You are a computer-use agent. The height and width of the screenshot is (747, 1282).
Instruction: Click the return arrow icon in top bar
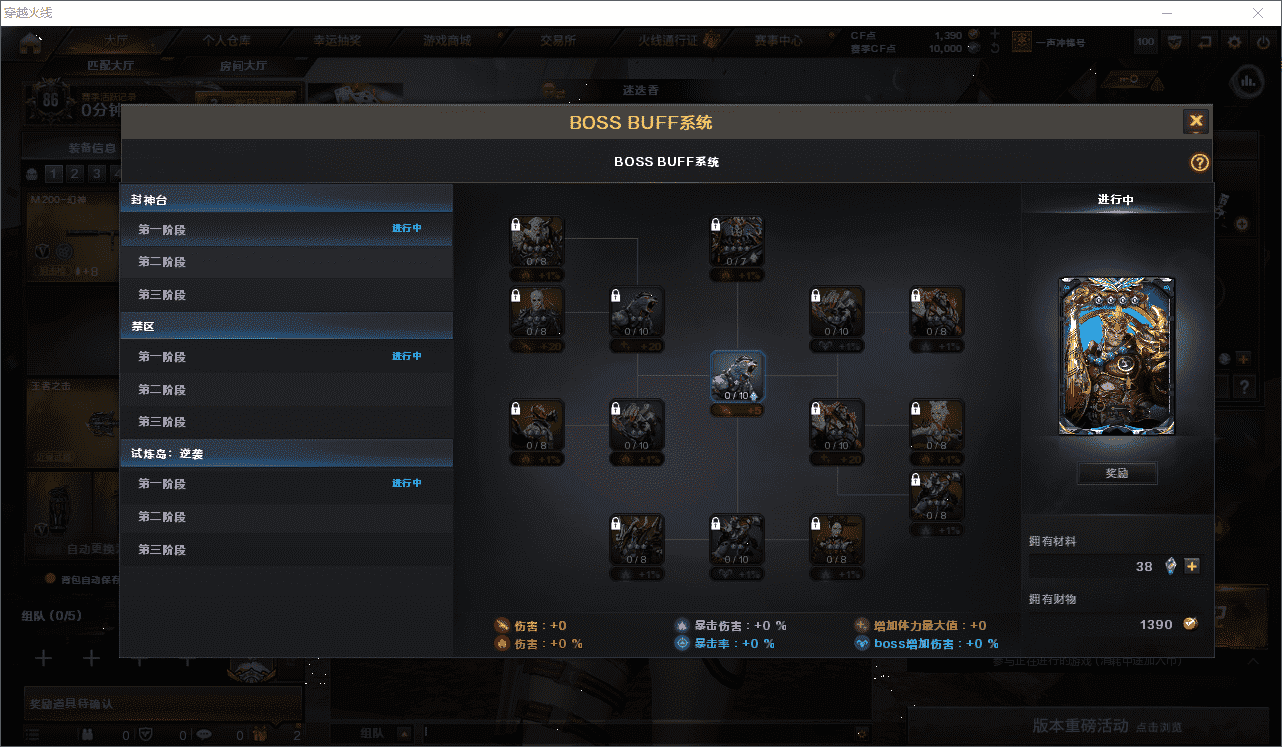[1205, 42]
